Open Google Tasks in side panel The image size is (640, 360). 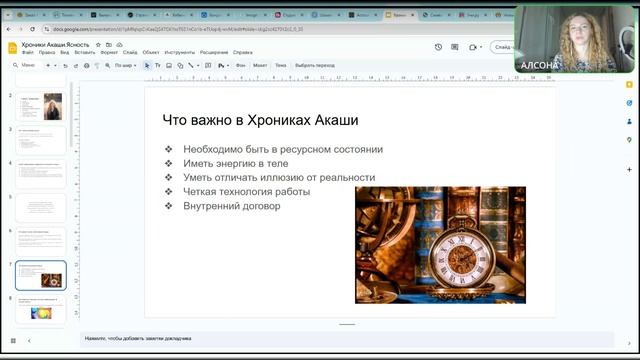pyautogui.click(x=629, y=103)
